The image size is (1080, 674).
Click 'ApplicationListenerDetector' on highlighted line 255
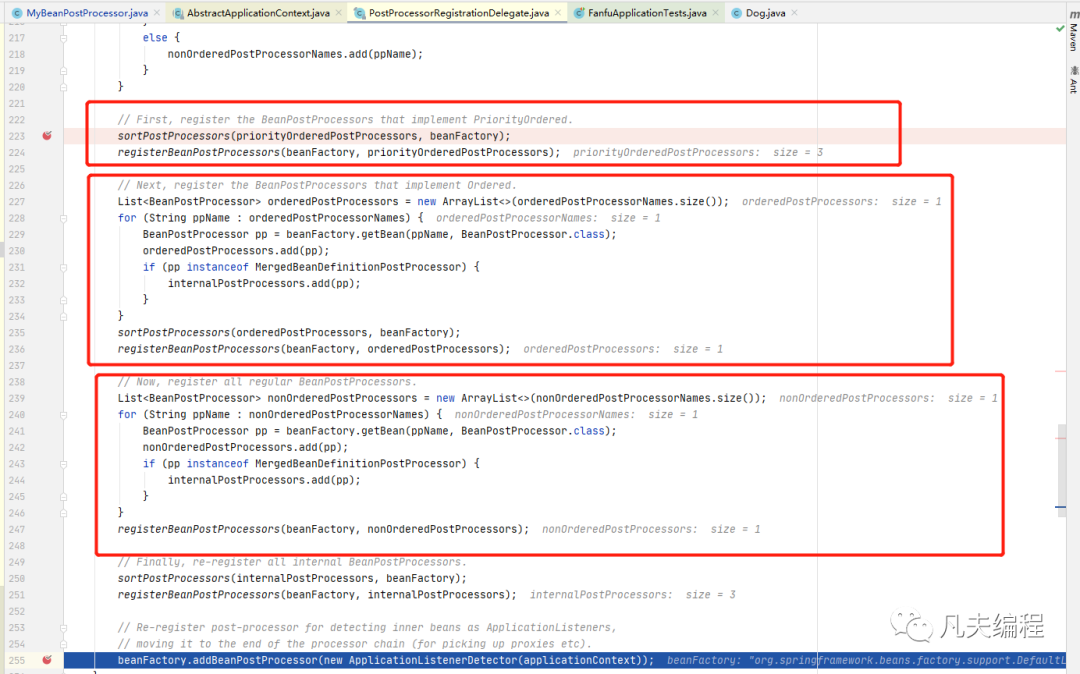point(433,660)
